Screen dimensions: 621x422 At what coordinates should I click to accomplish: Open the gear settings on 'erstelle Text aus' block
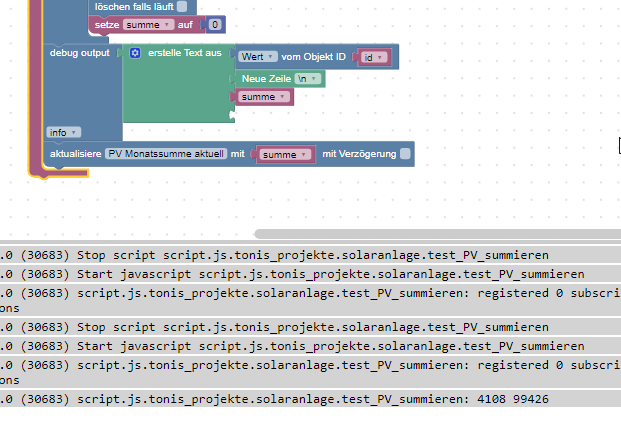(135, 53)
